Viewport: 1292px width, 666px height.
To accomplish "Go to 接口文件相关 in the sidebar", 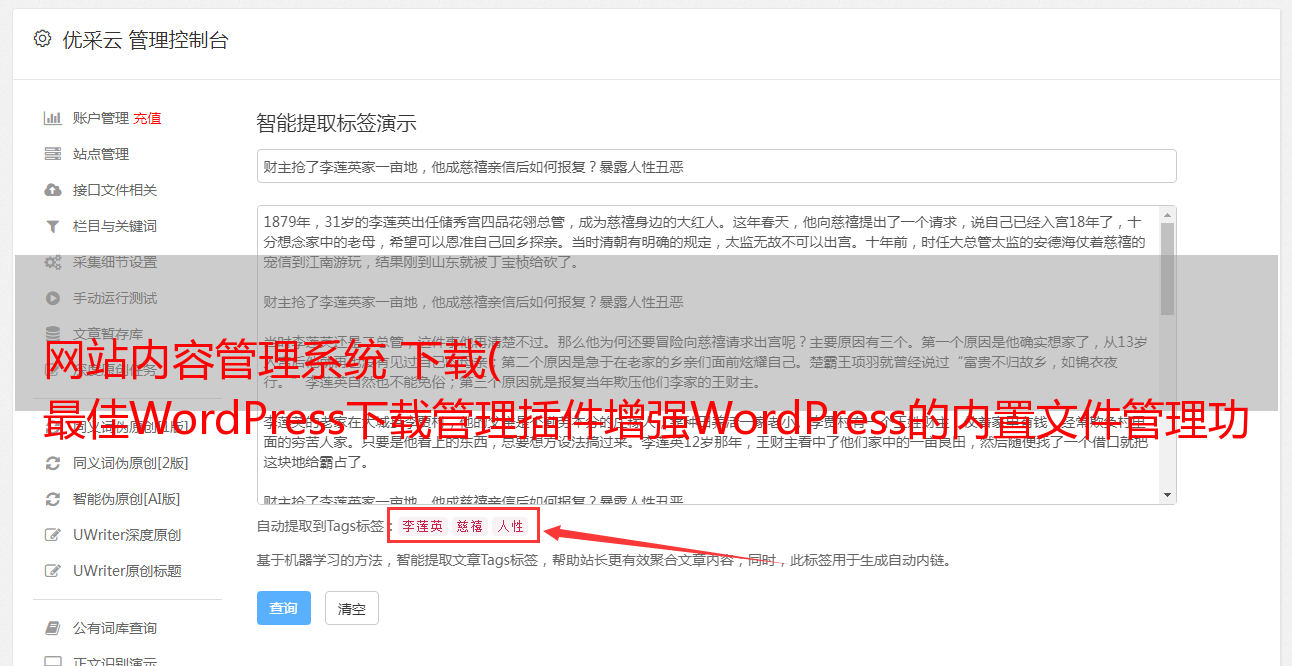I will [115, 190].
